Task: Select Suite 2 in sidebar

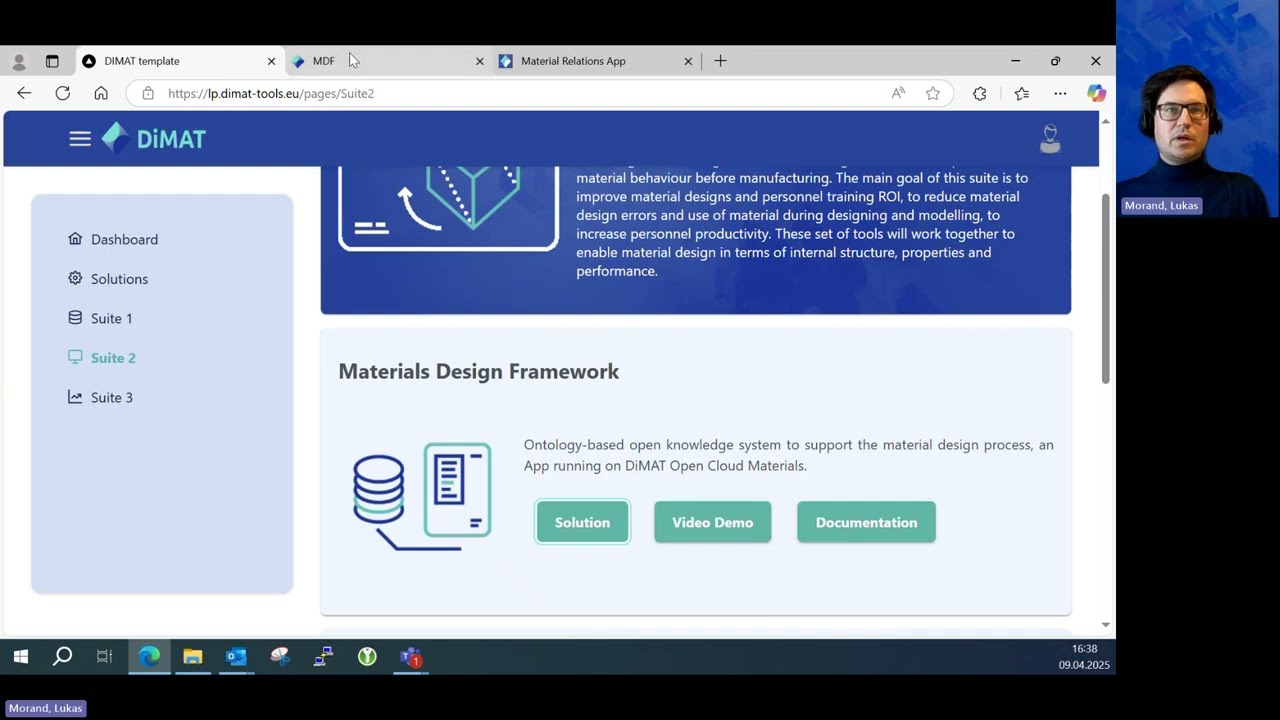Action: (102, 358)
